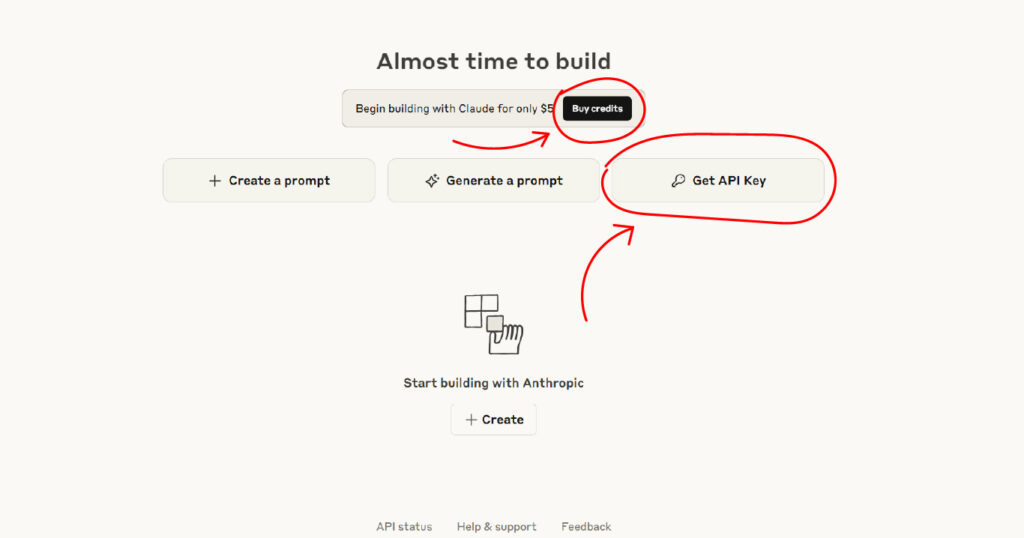Choose the Generate a prompt label
Viewport: 1024px width, 538px height.
[504, 181]
